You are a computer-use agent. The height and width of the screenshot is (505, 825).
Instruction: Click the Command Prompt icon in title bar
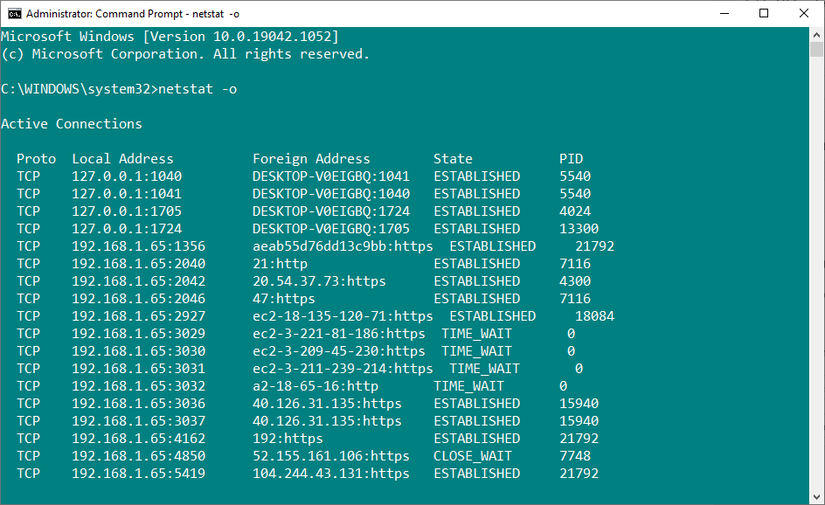(x=14, y=14)
